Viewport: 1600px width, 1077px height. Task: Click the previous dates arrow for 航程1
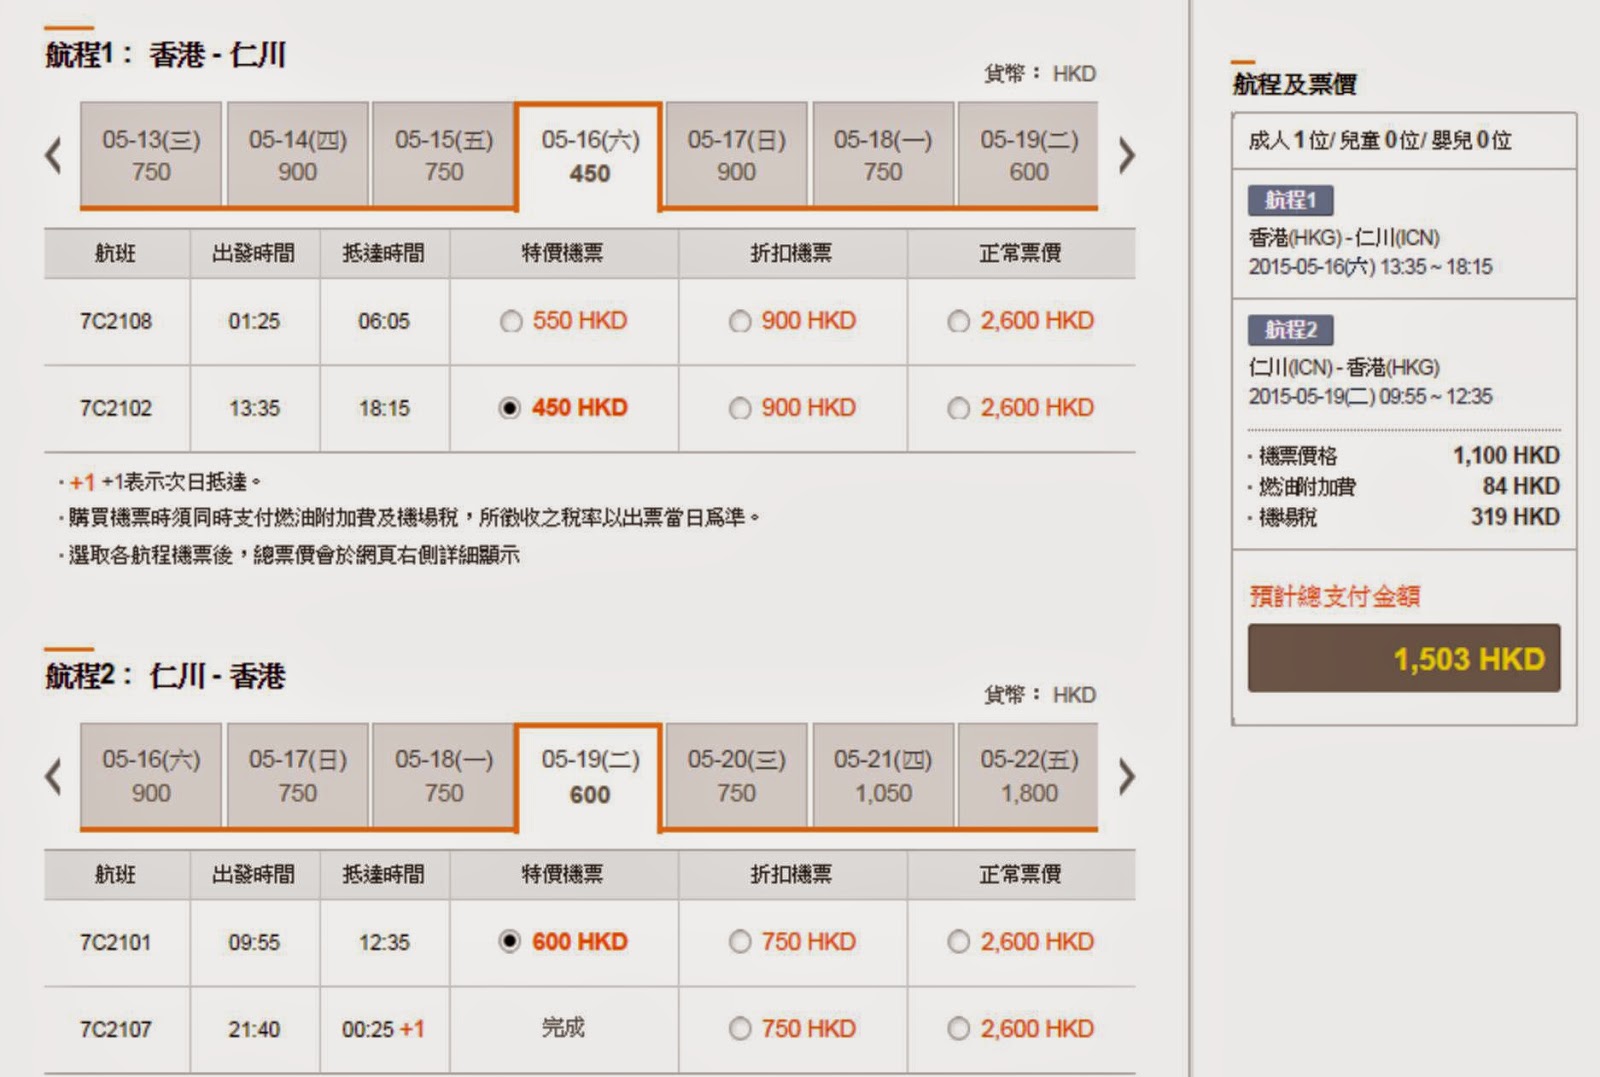54,155
